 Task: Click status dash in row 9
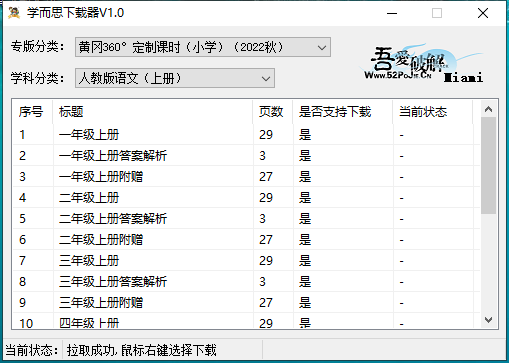tap(402, 303)
